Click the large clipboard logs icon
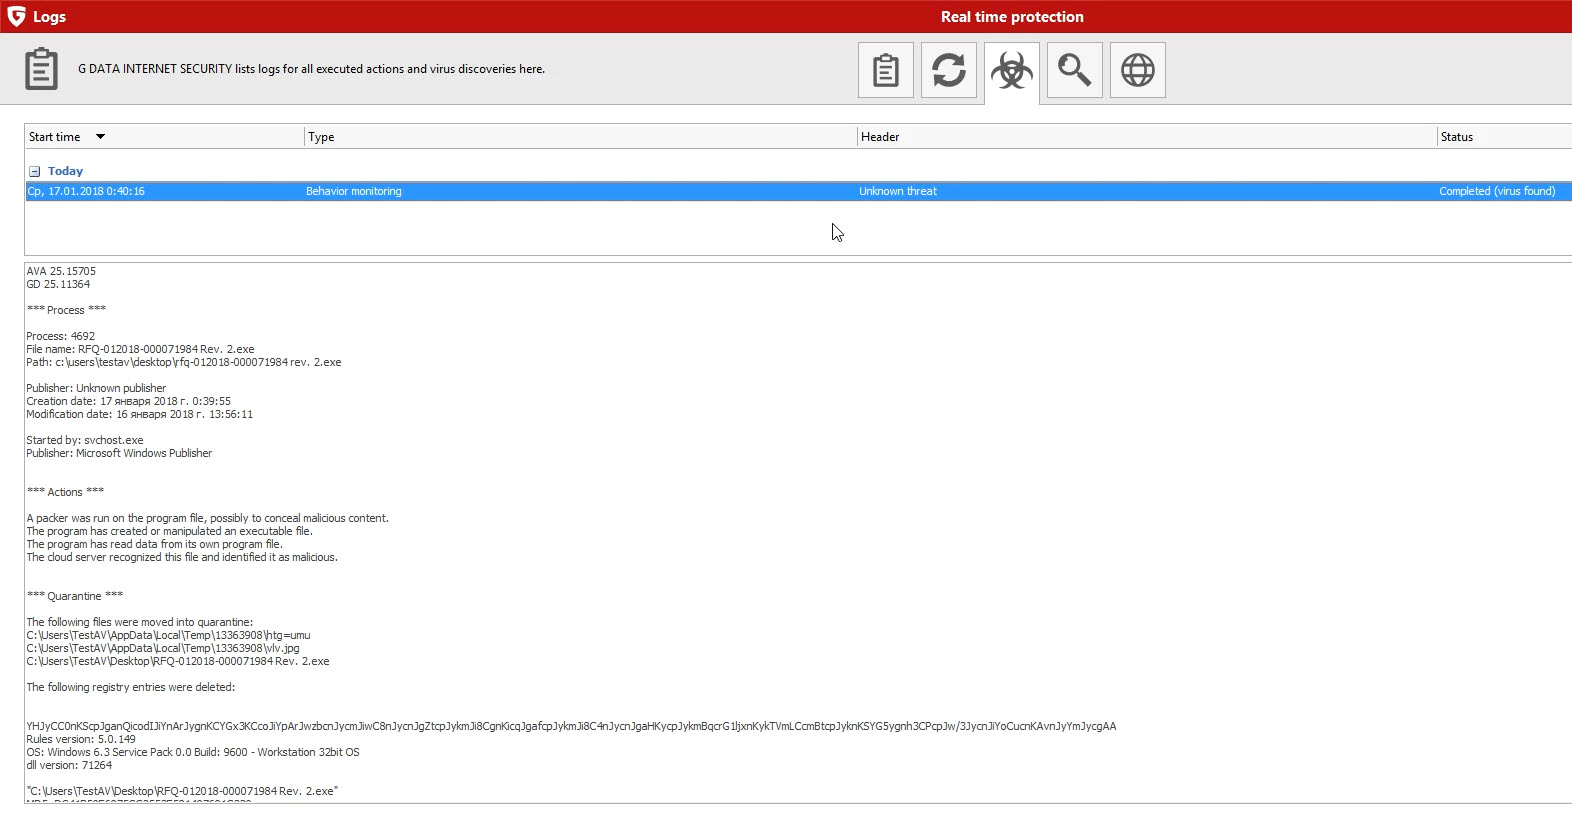1572x817 pixels. click(41, 69)
